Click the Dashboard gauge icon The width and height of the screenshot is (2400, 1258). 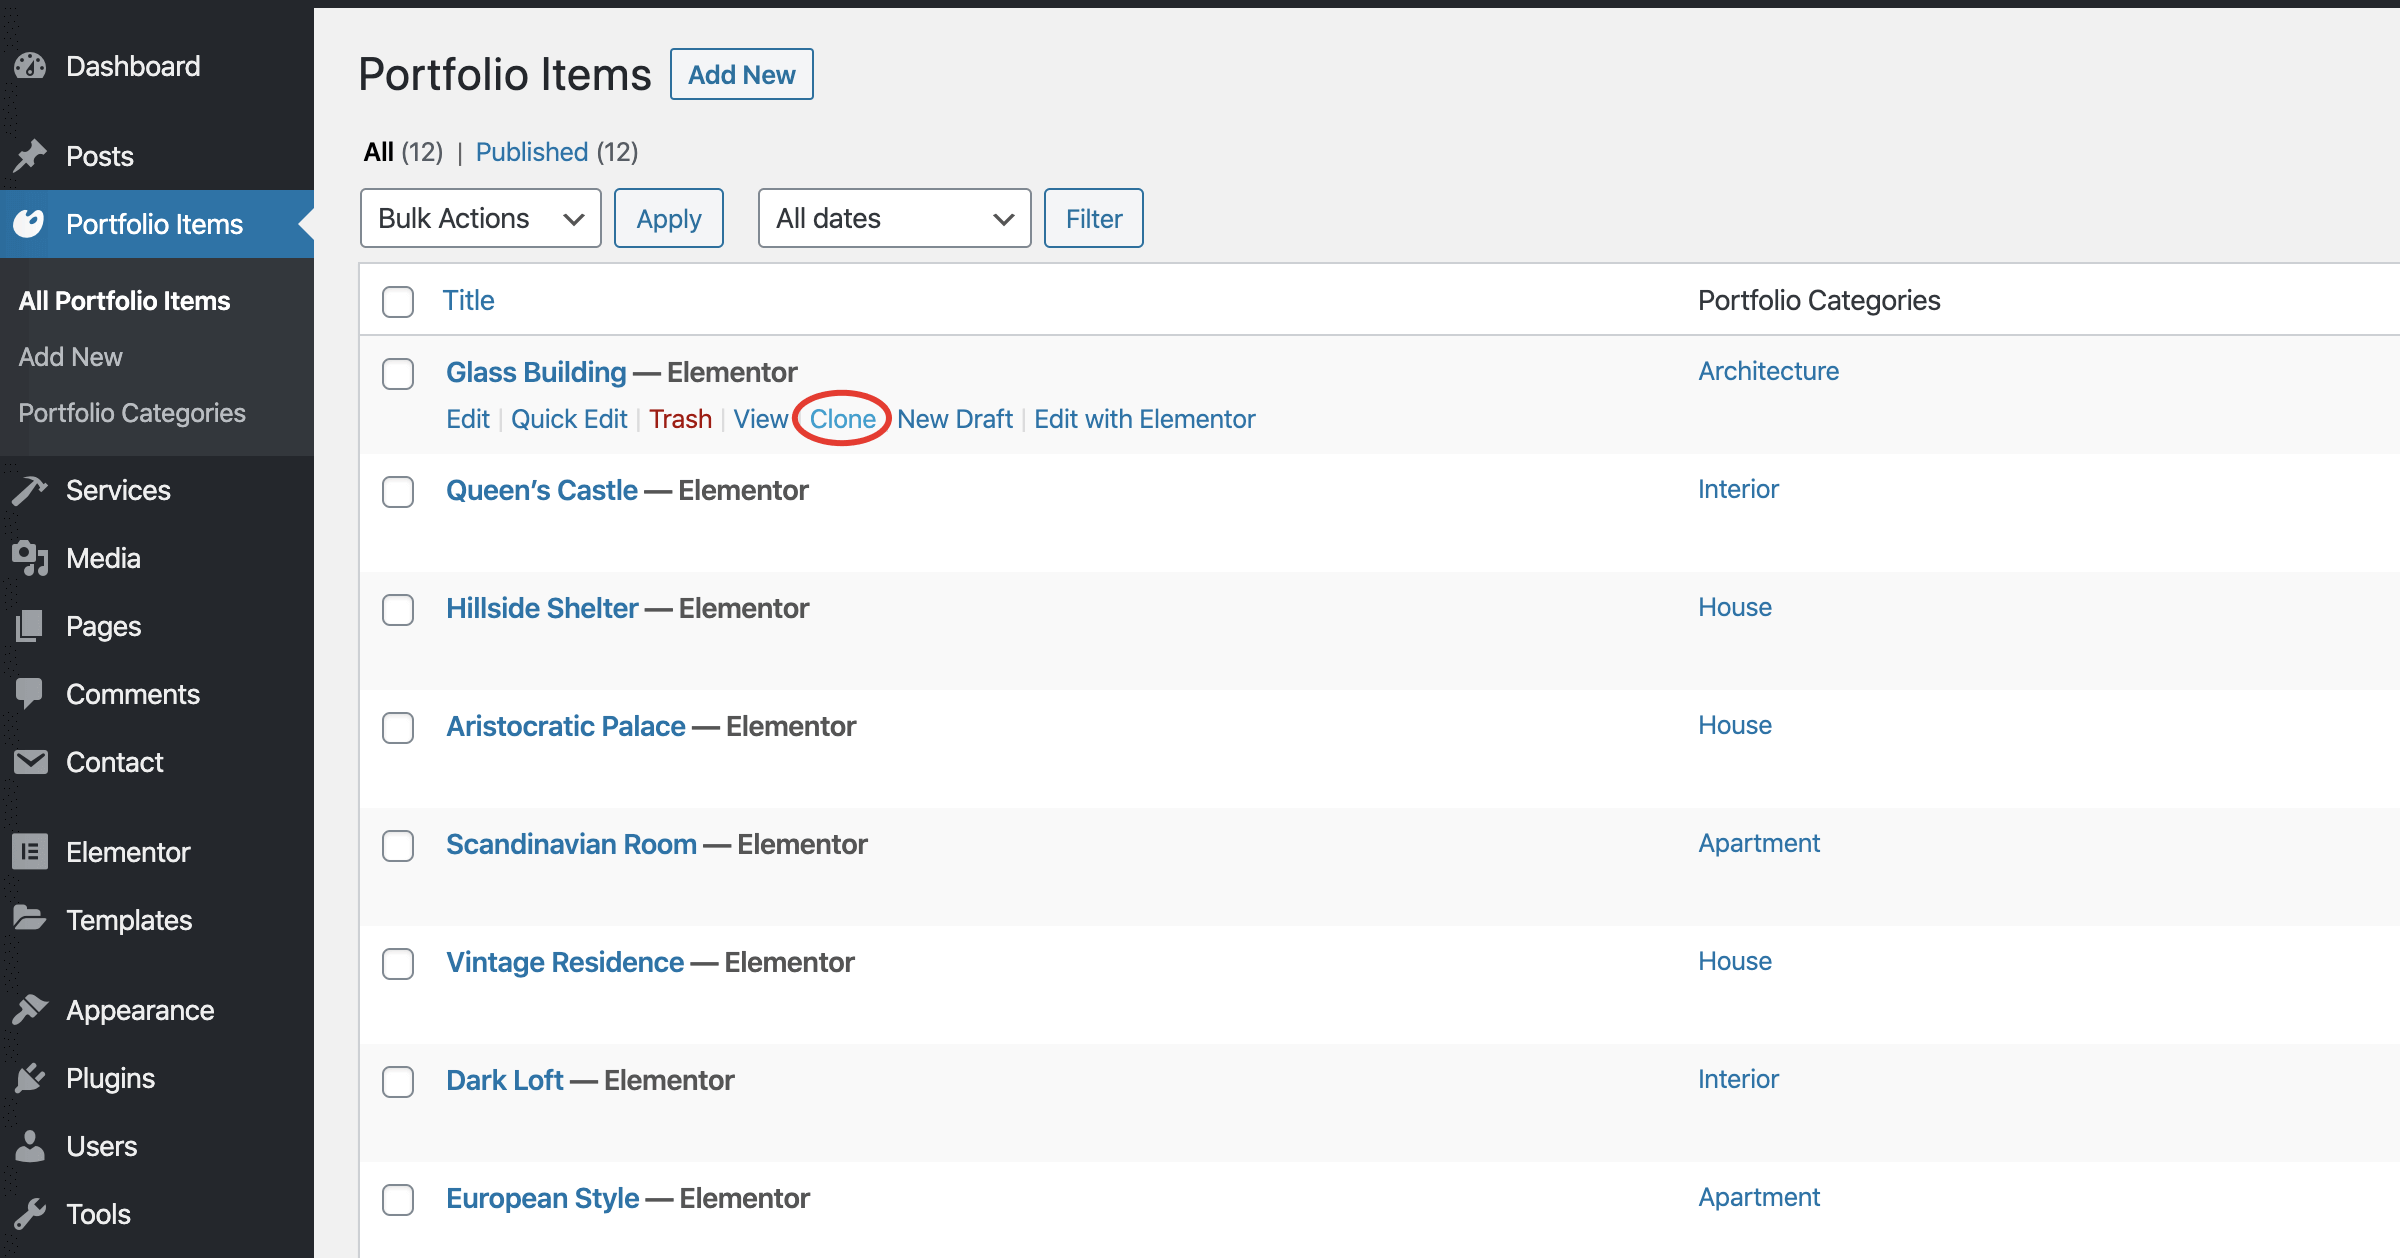tap(30, 66)
